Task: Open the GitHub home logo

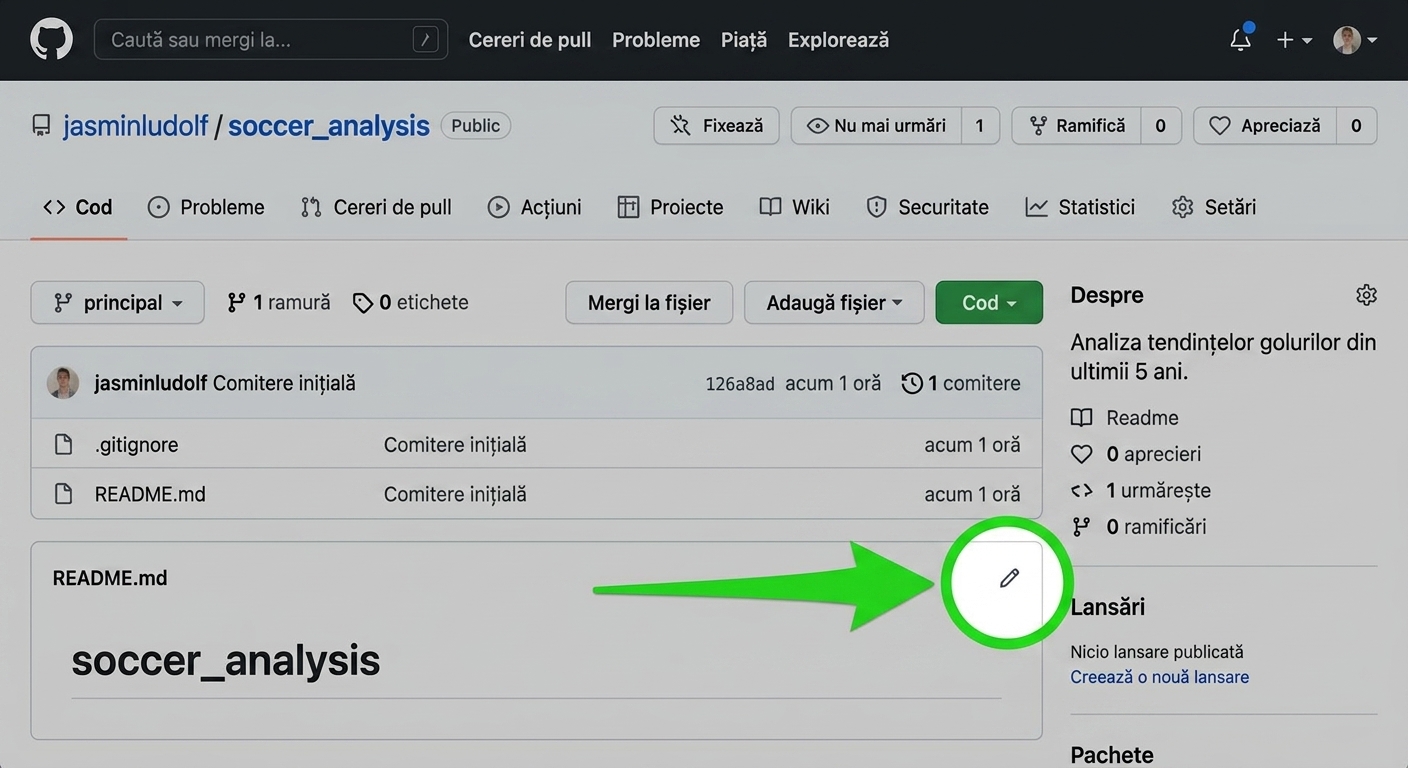Action: (51, 40)
